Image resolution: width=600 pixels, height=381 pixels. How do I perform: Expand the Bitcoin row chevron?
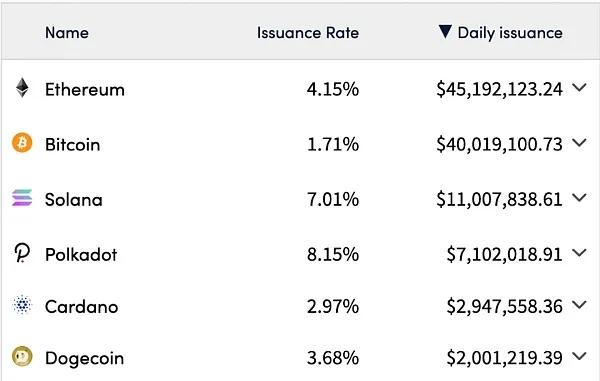coord(579,143)
